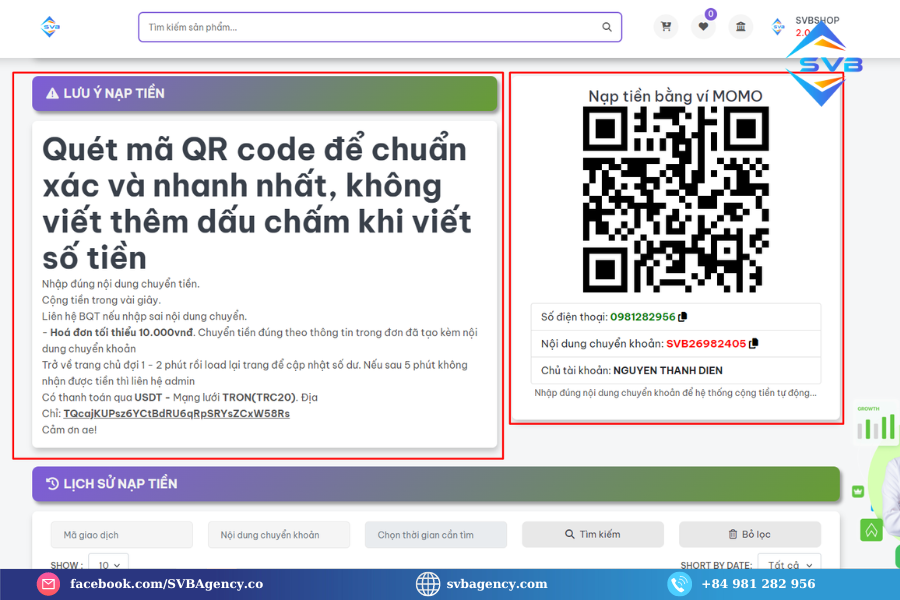Click the warning icon in LƯU Ý NẠP TIỀN

(x=52, y=93)
